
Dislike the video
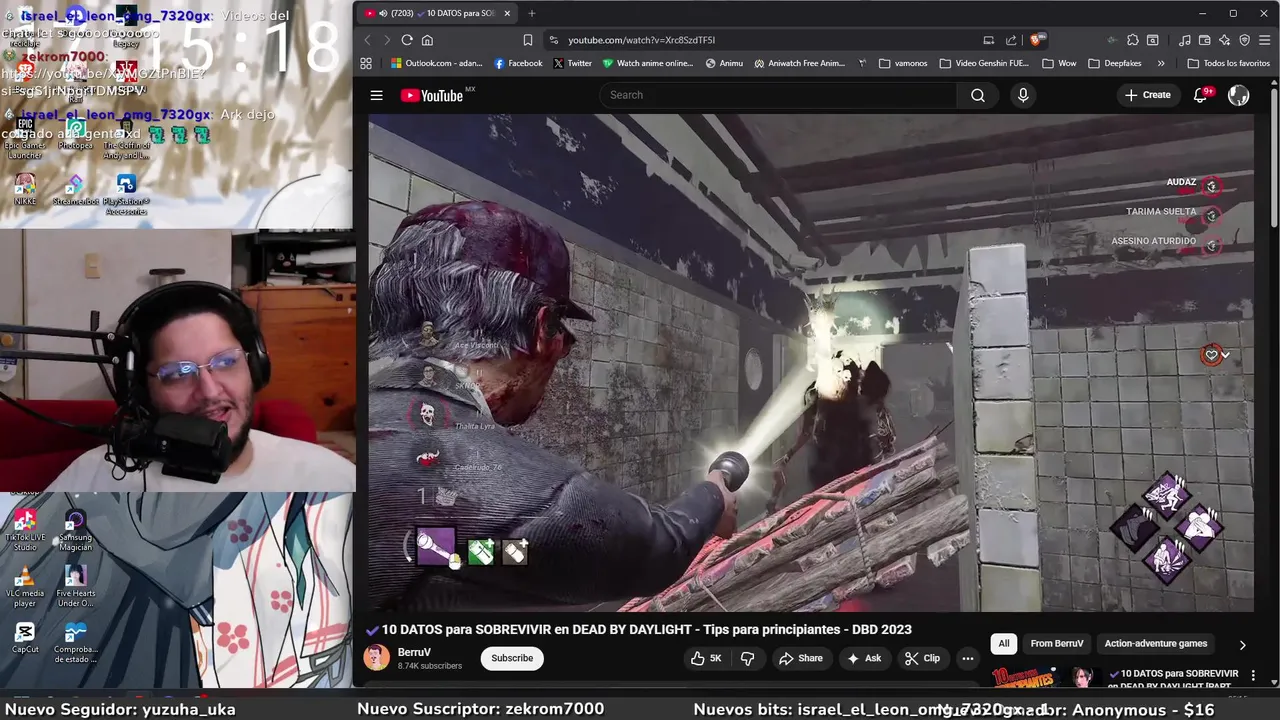(747, 658)
